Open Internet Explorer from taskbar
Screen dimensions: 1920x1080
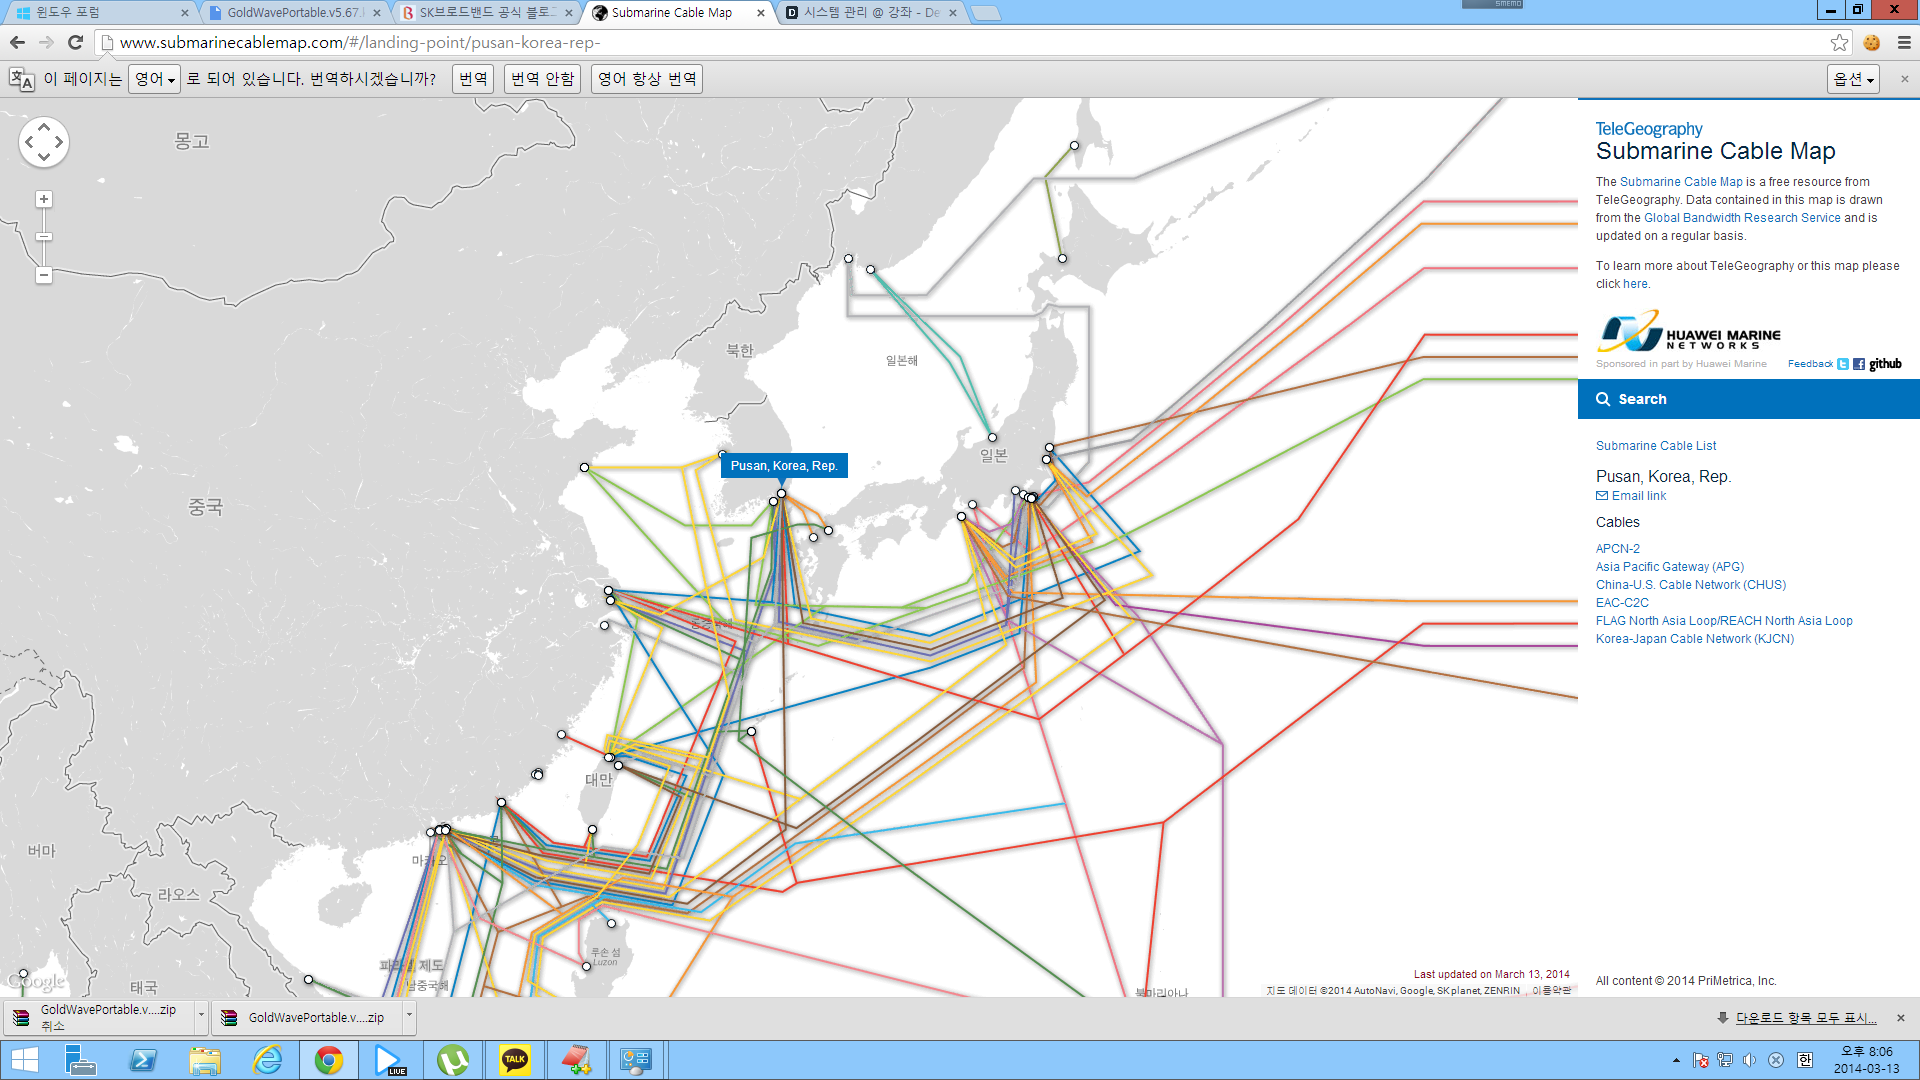point(267,1060)
